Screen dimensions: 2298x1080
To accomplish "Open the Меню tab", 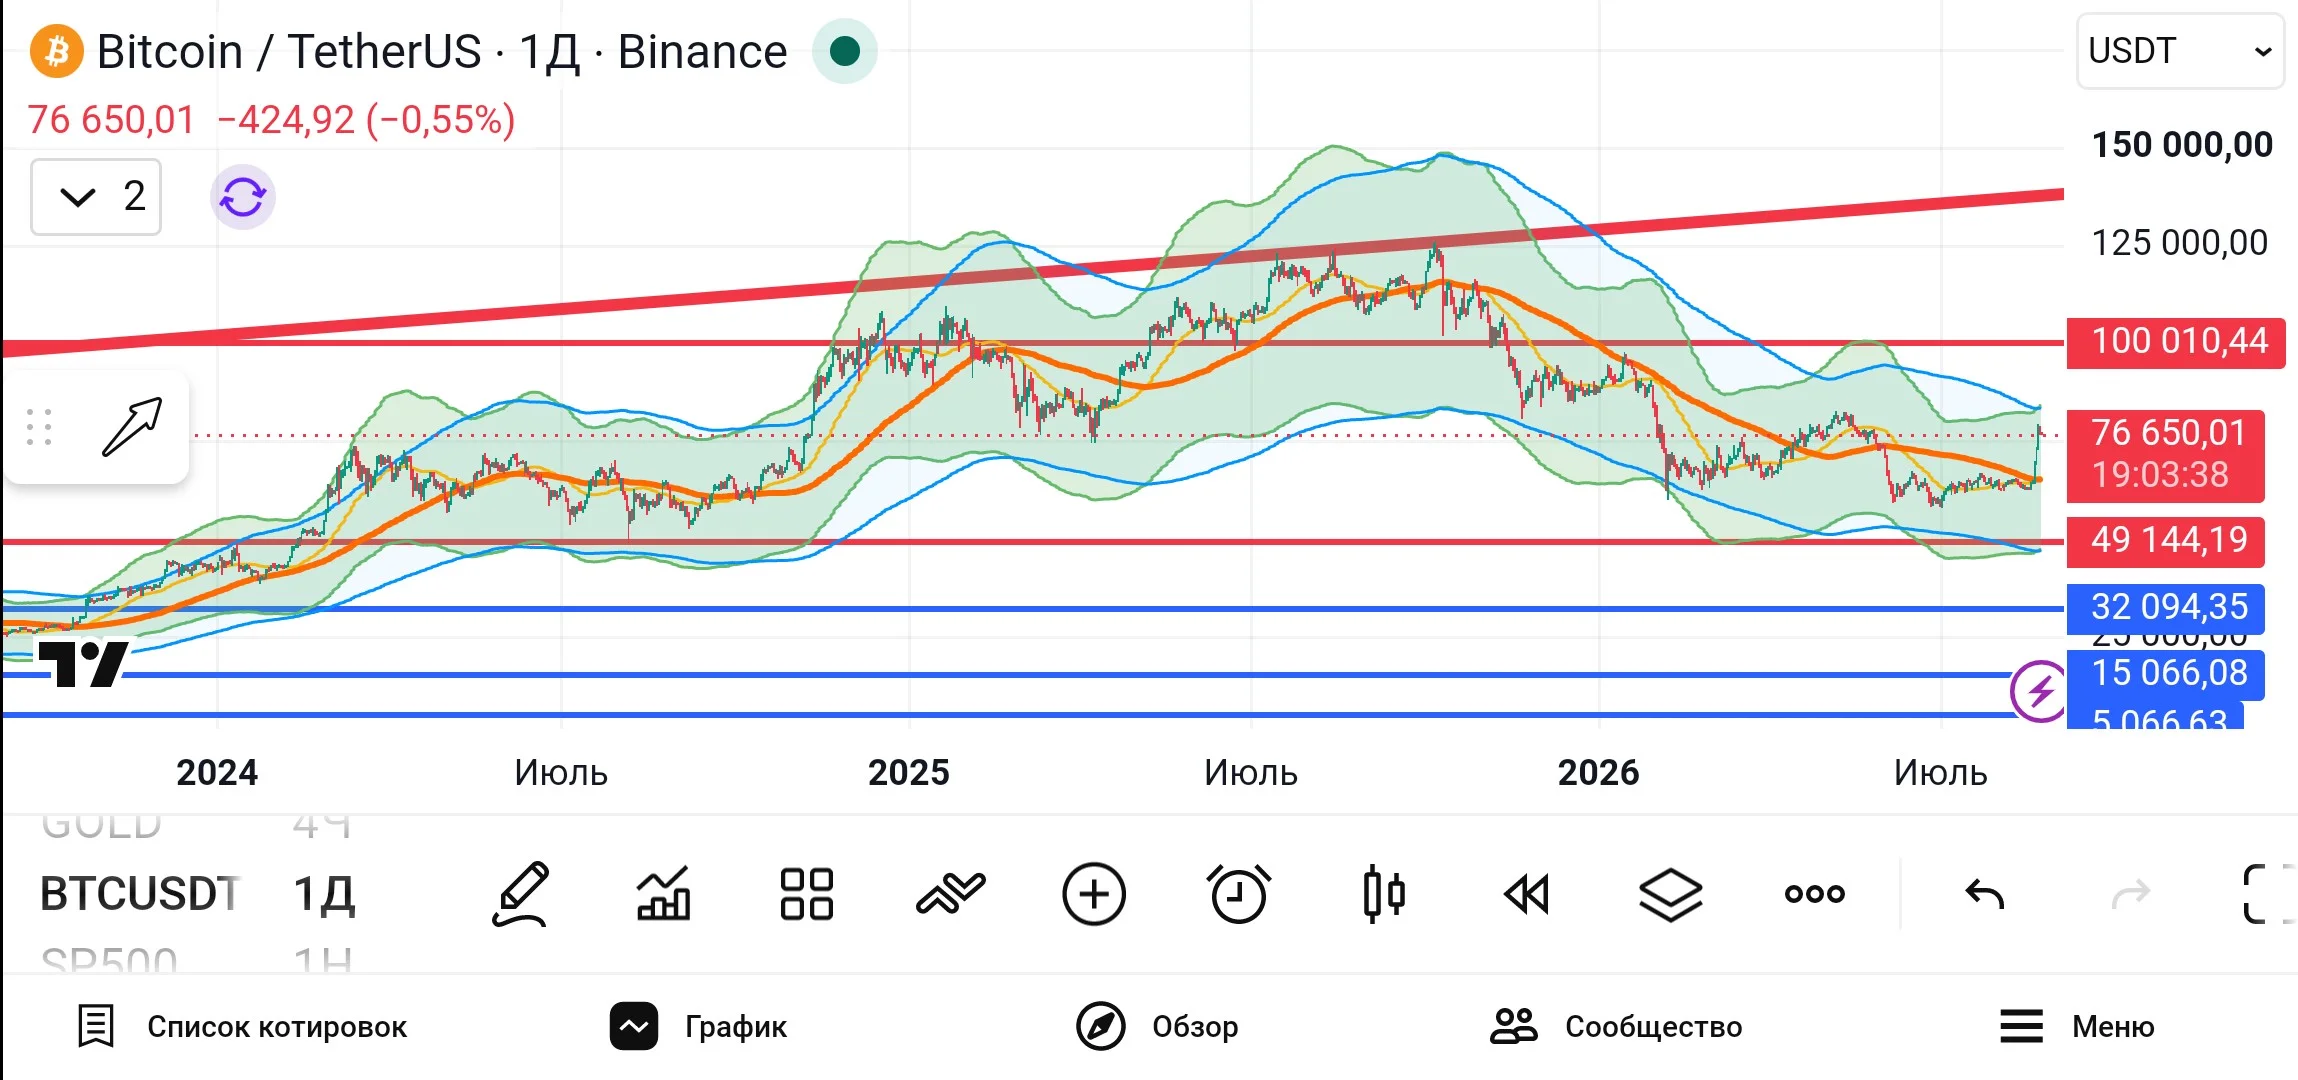I will 2076,1027.
